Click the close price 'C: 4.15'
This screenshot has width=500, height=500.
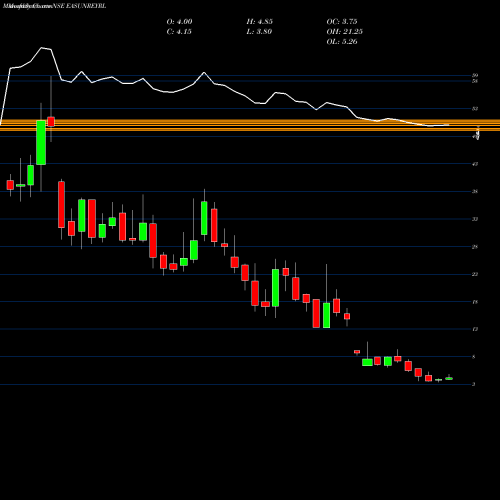click(179, 32)
